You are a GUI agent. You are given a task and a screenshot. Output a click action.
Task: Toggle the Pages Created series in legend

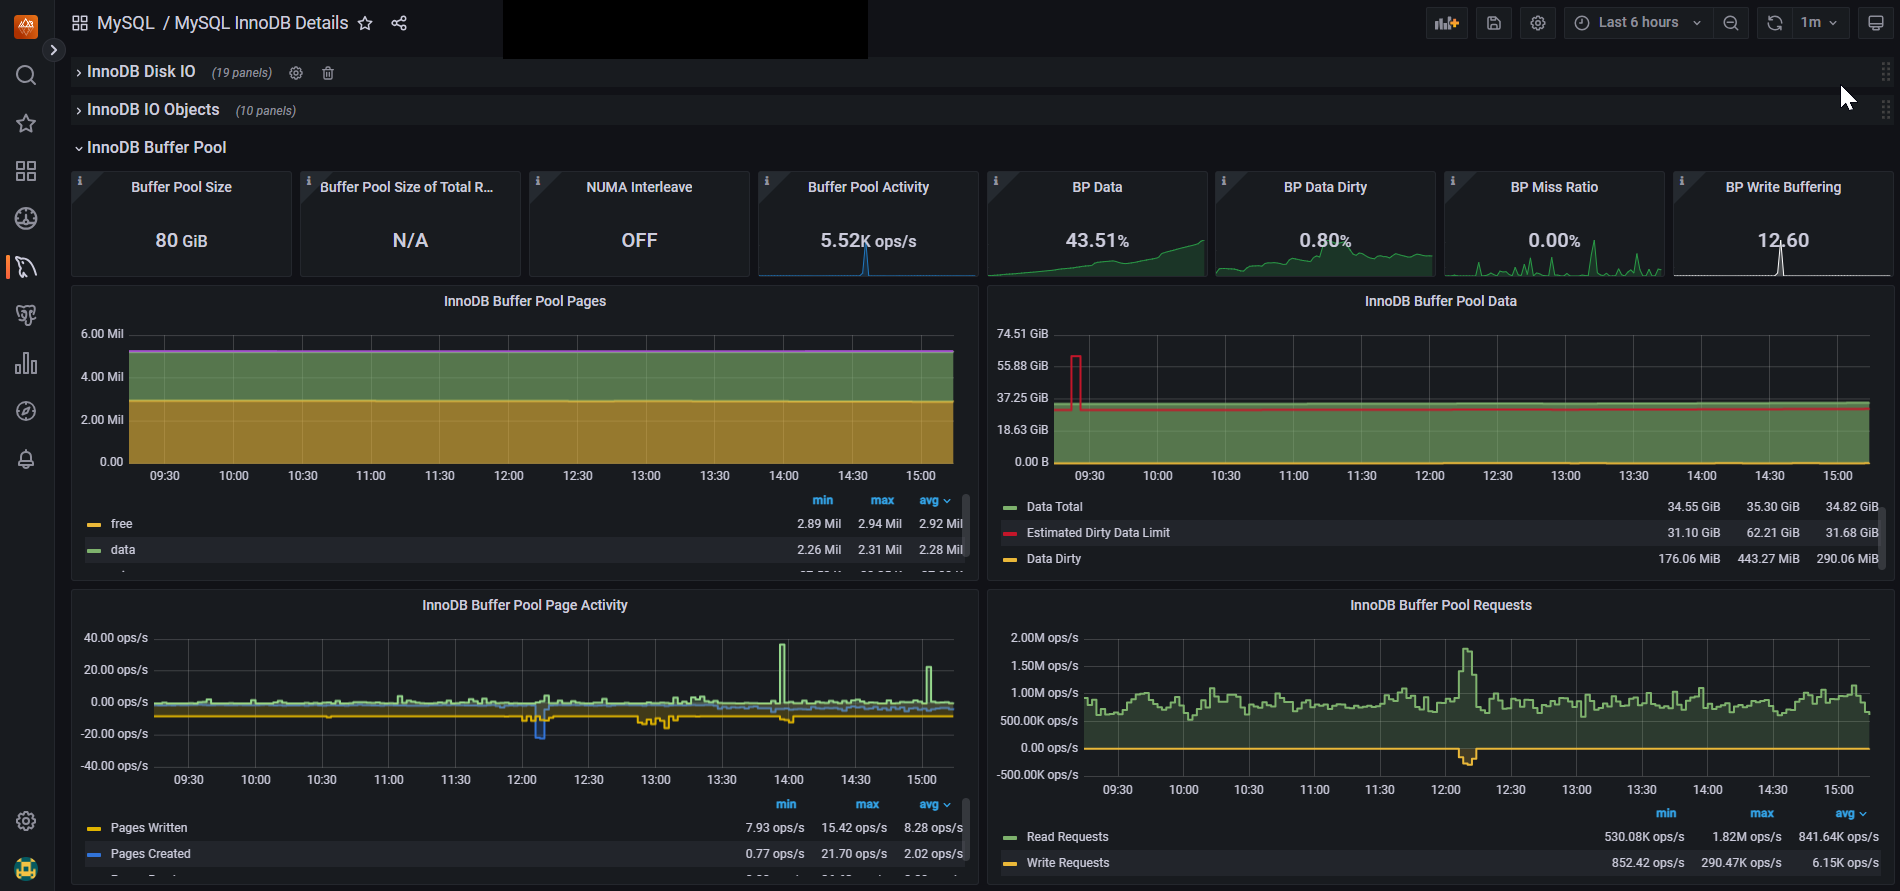click(x=150, y=854)
